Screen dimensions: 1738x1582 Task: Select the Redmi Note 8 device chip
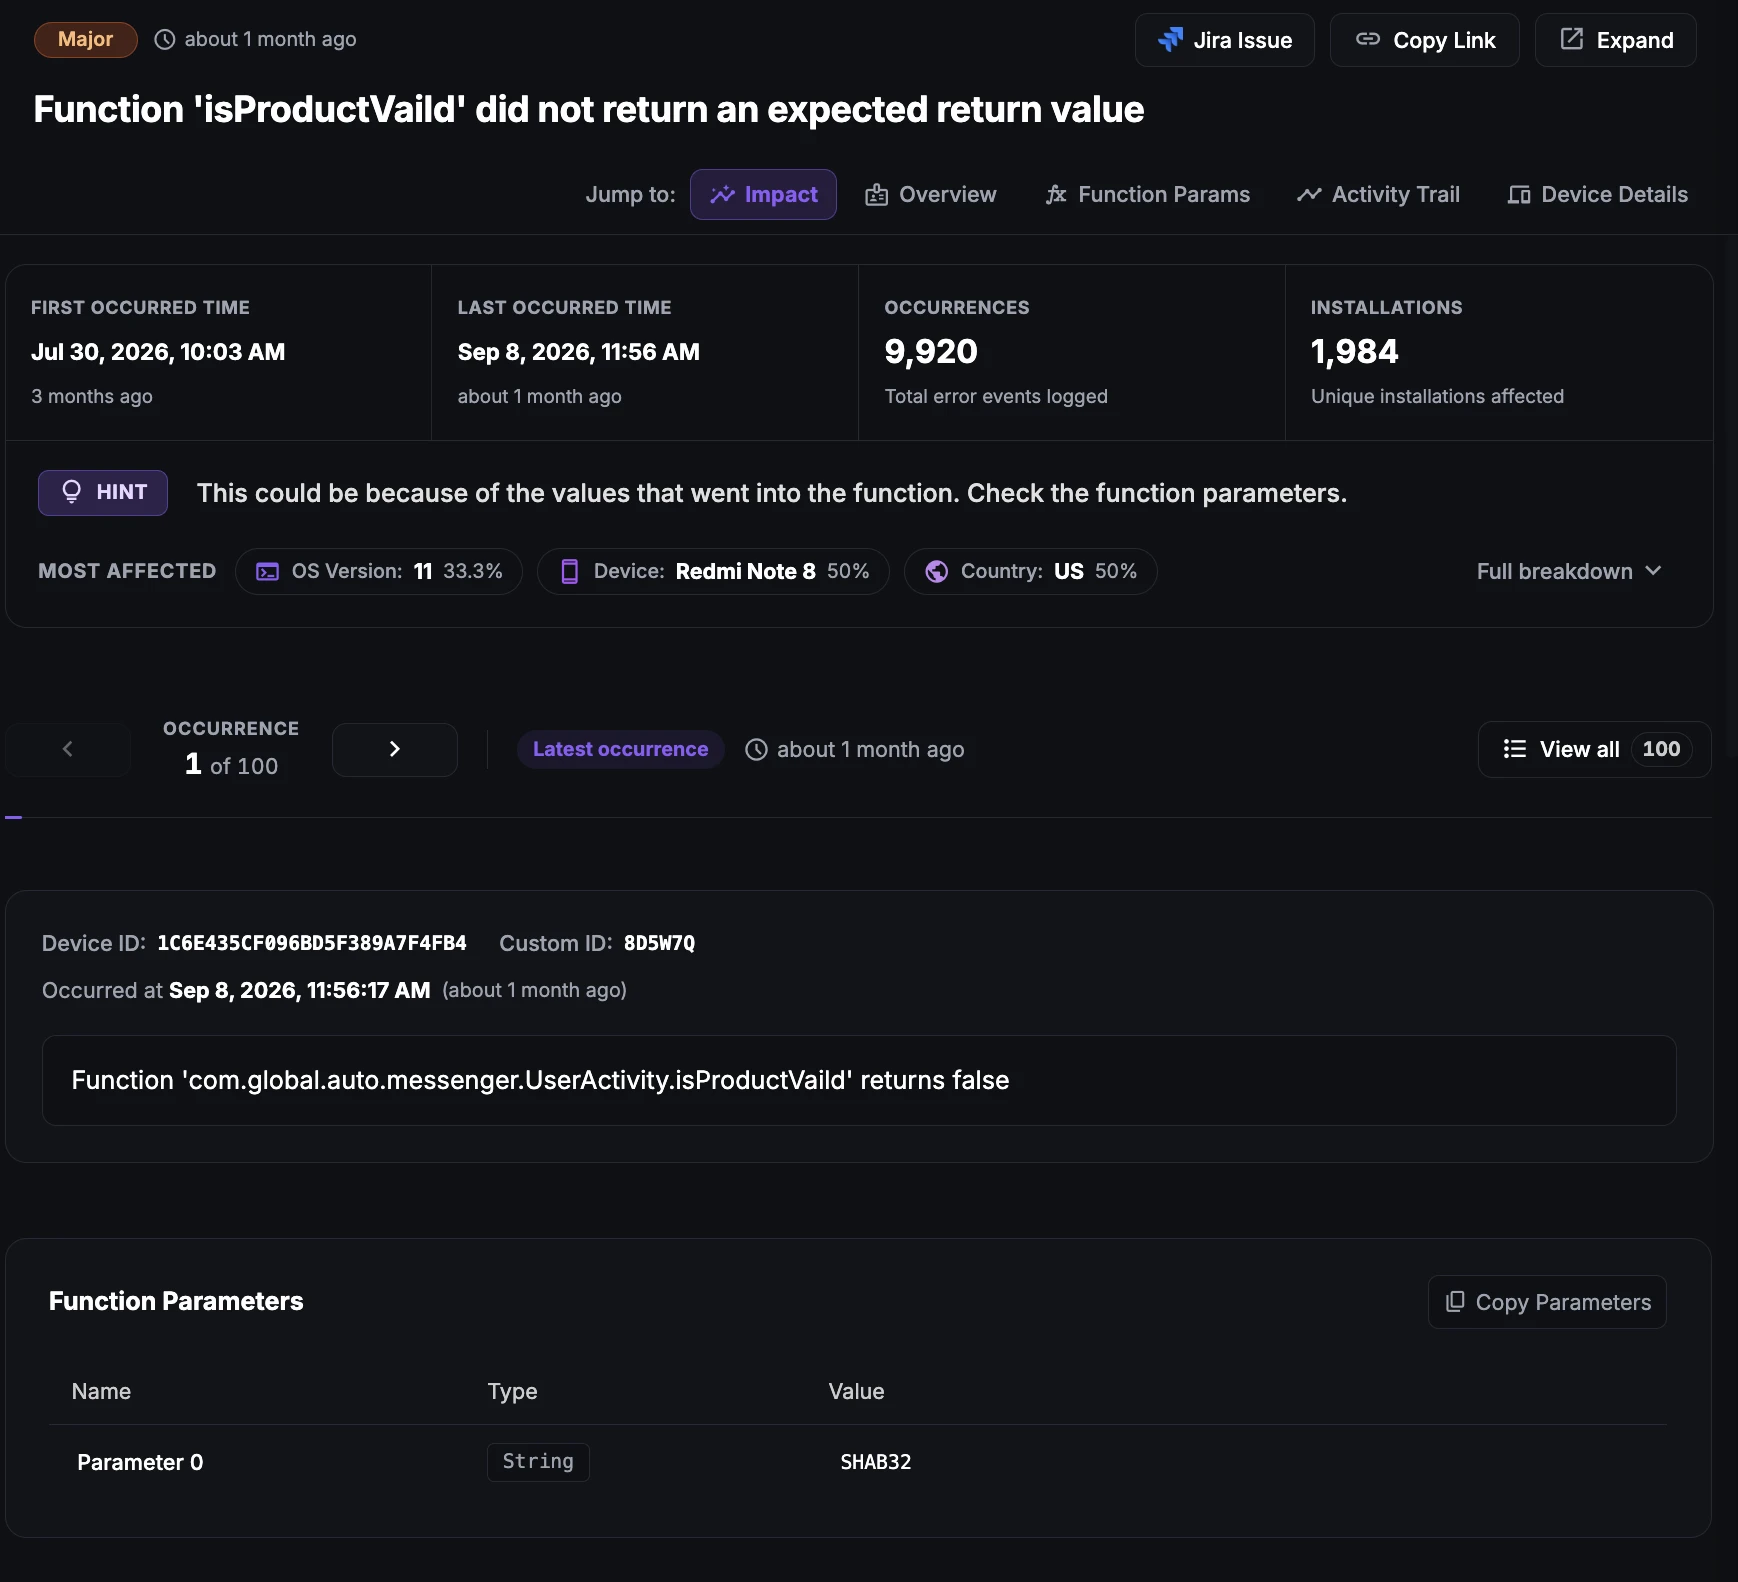(713, 571)
